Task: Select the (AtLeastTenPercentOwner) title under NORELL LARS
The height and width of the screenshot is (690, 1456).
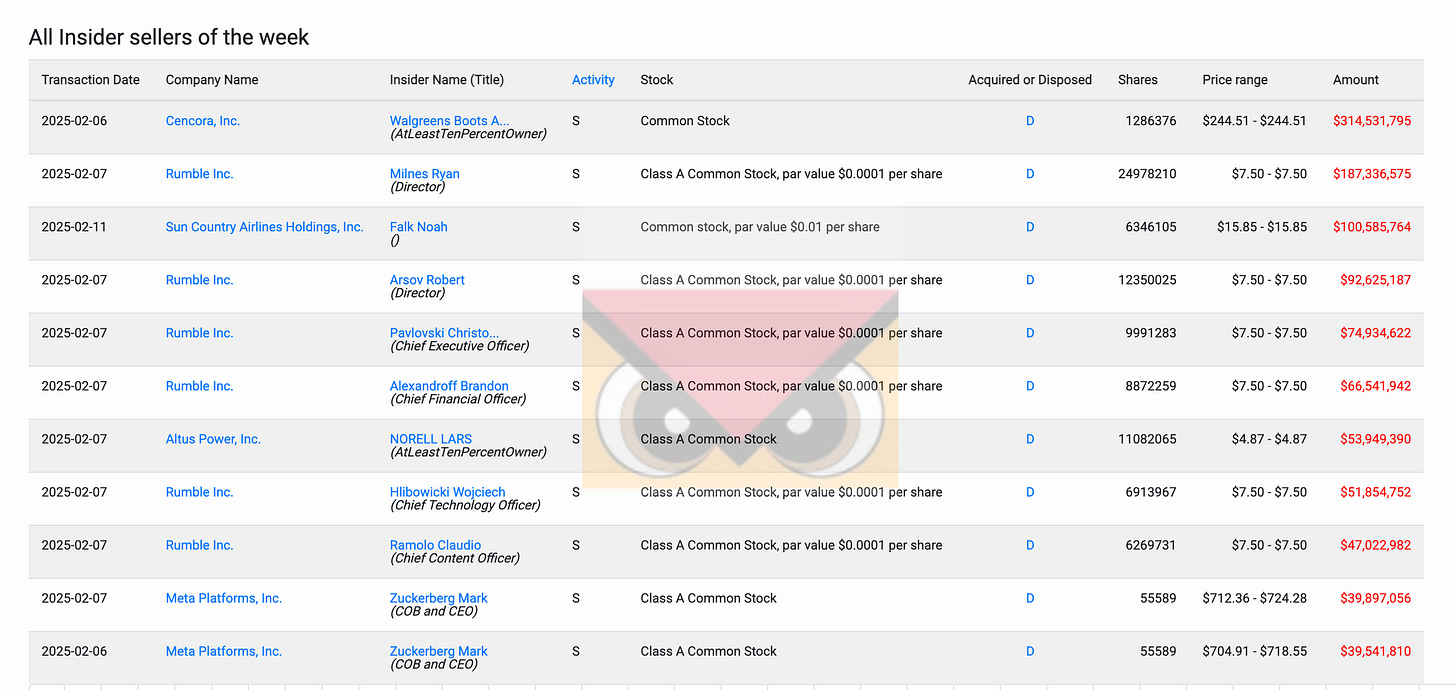Action: pos(468,452)
